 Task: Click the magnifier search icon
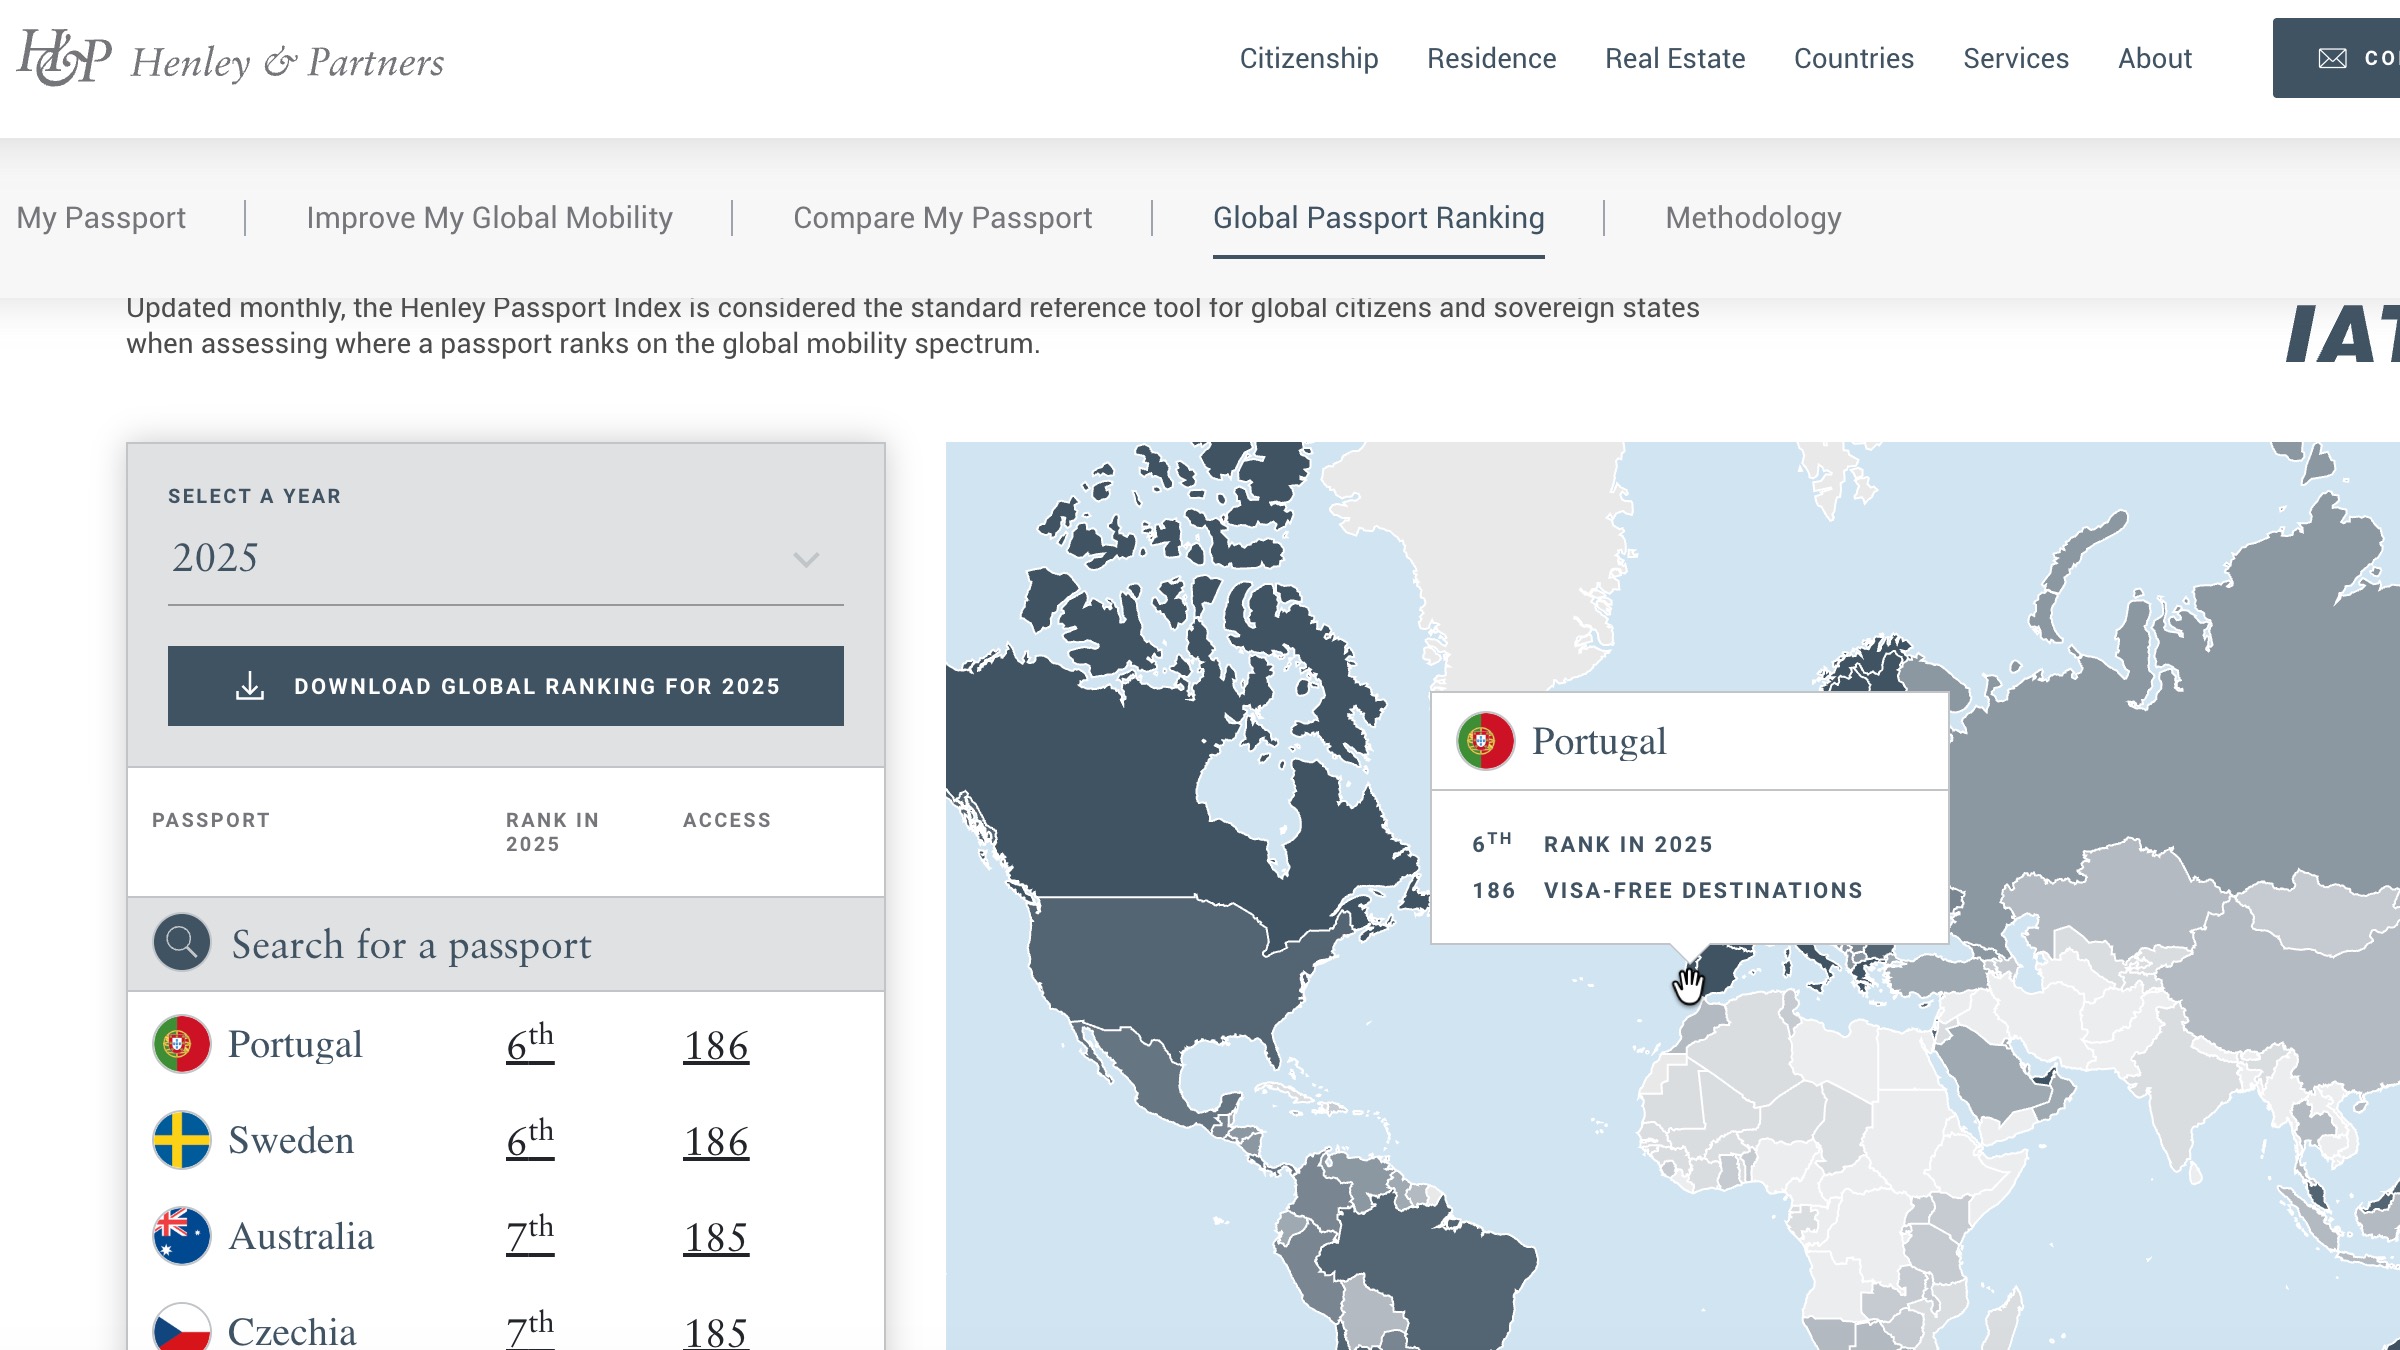(181, 942)
